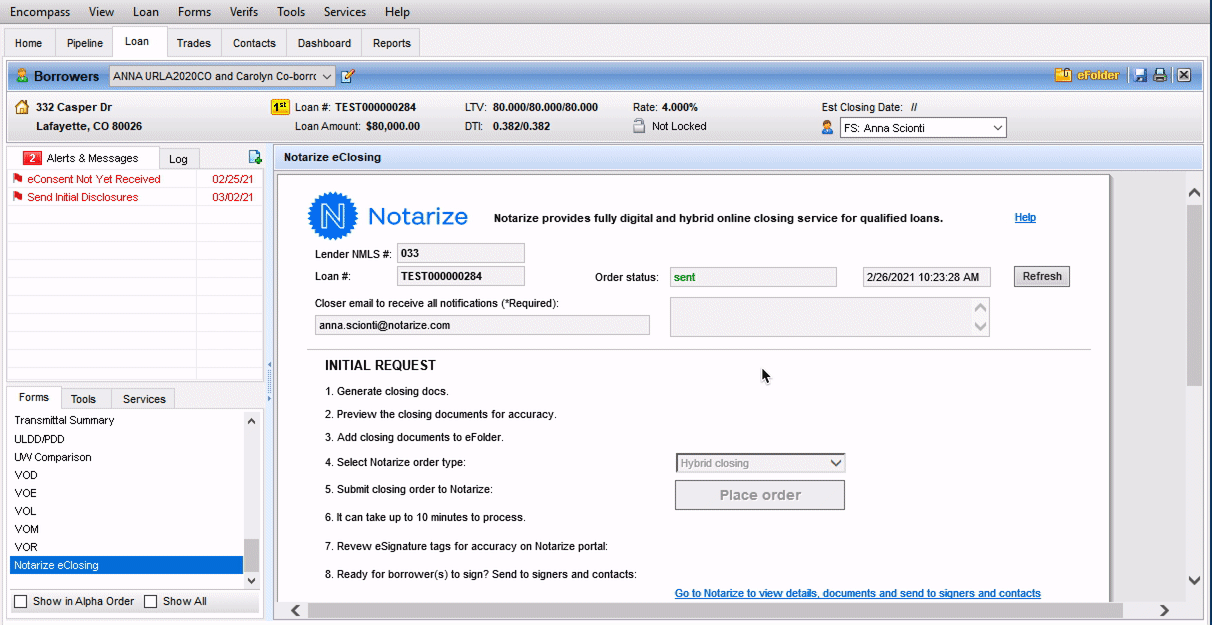The image size is (1212, 625).
Task: Open the Borrowers pair dropdown
Action: pos(327,76)
